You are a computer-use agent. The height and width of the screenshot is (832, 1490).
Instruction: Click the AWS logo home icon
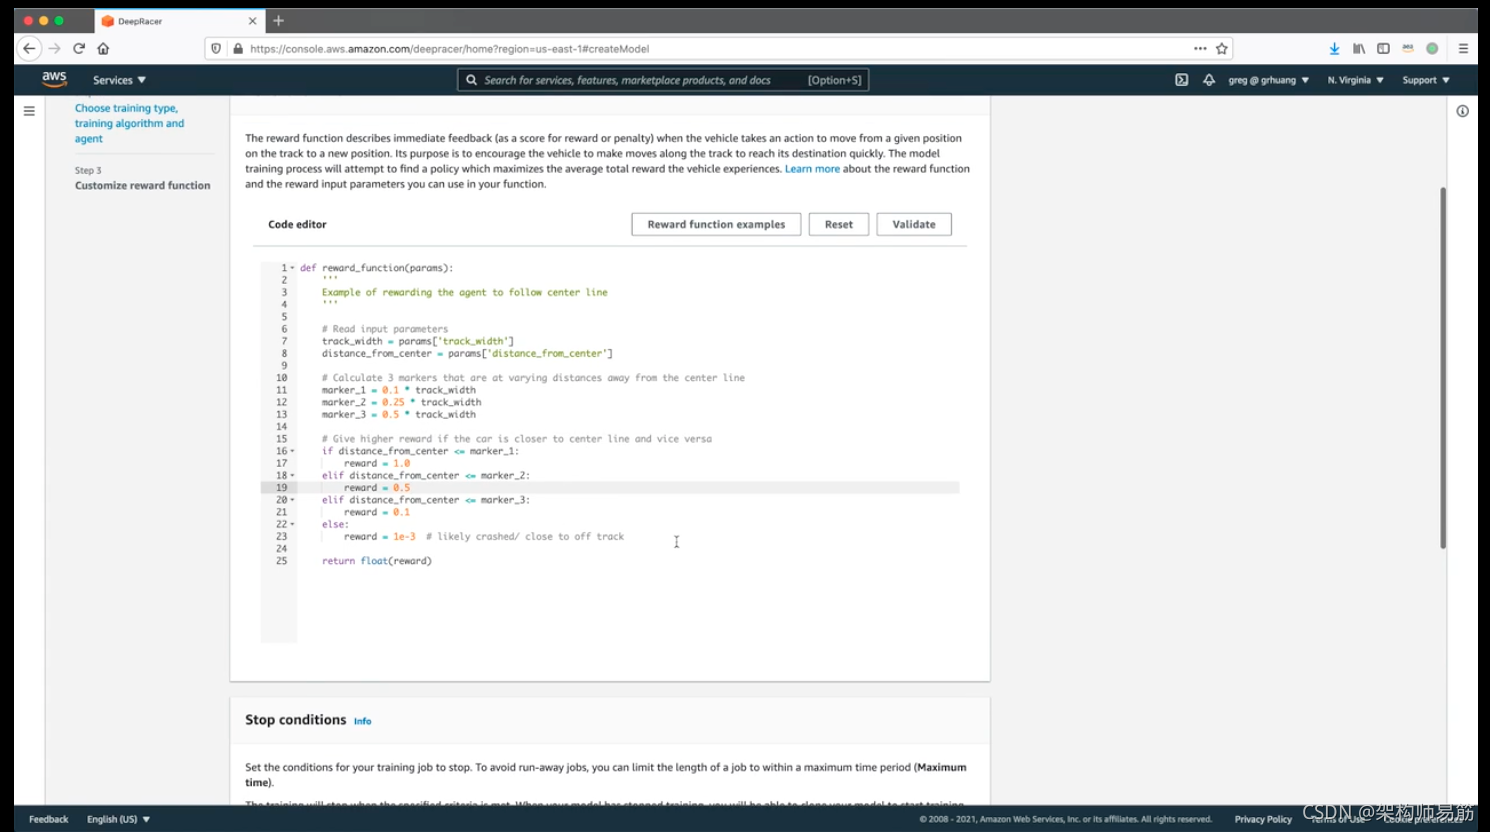coord(54,79)
